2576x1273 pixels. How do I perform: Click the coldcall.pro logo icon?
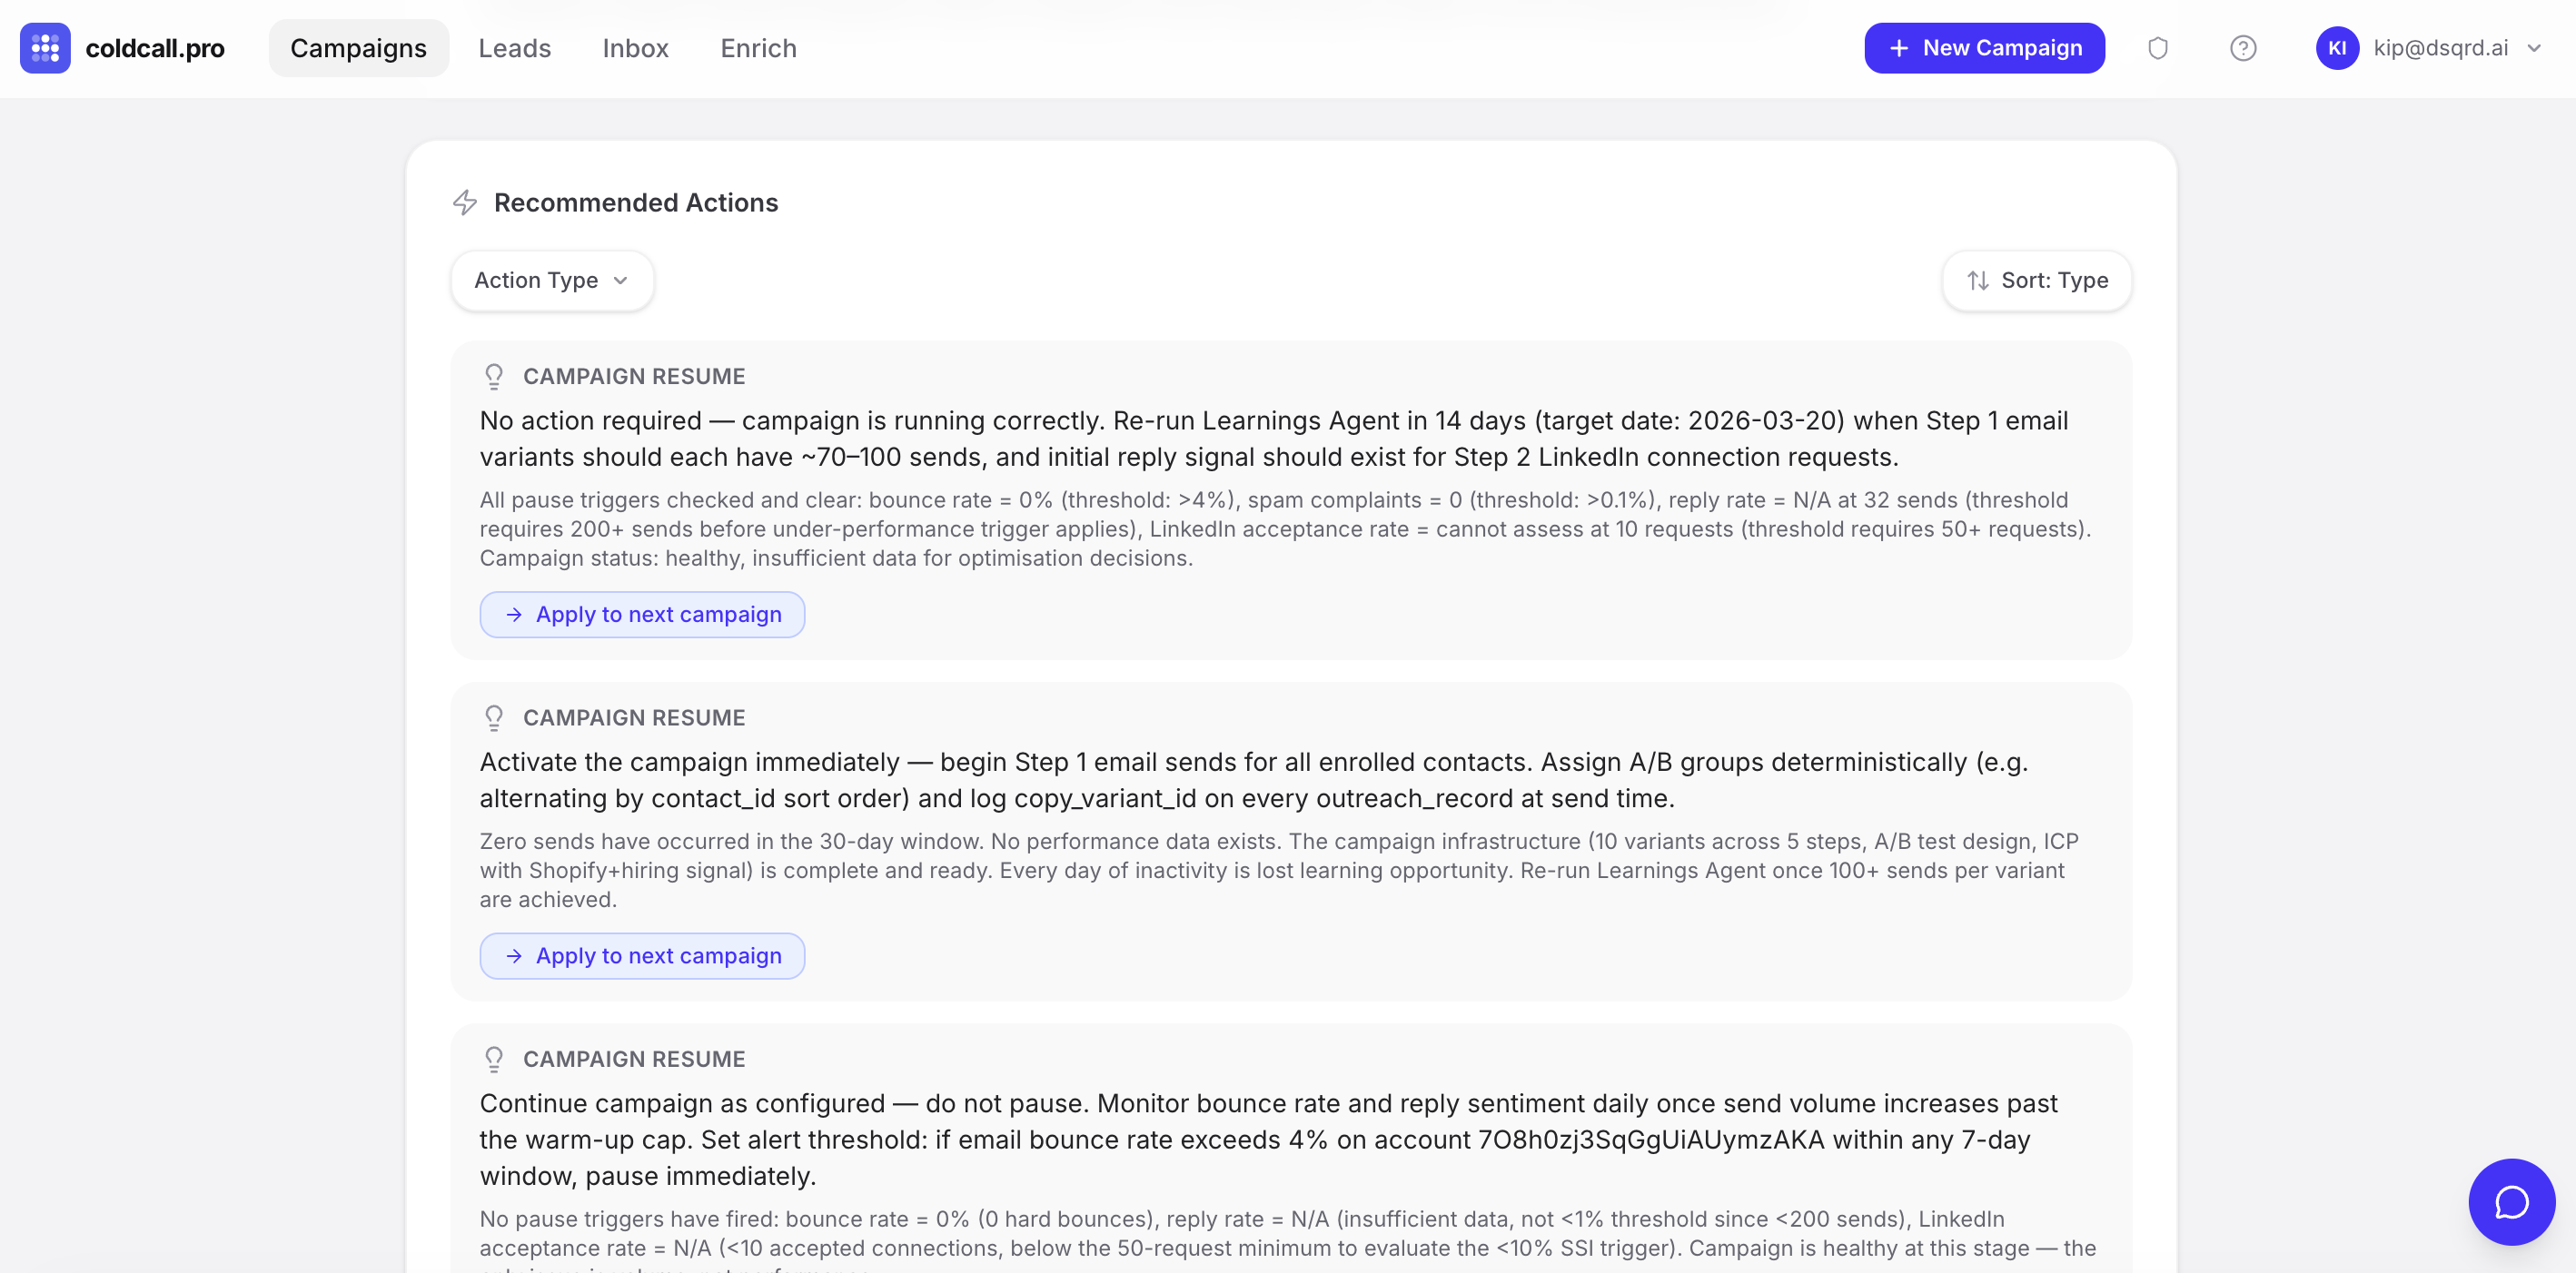point(45,48)
